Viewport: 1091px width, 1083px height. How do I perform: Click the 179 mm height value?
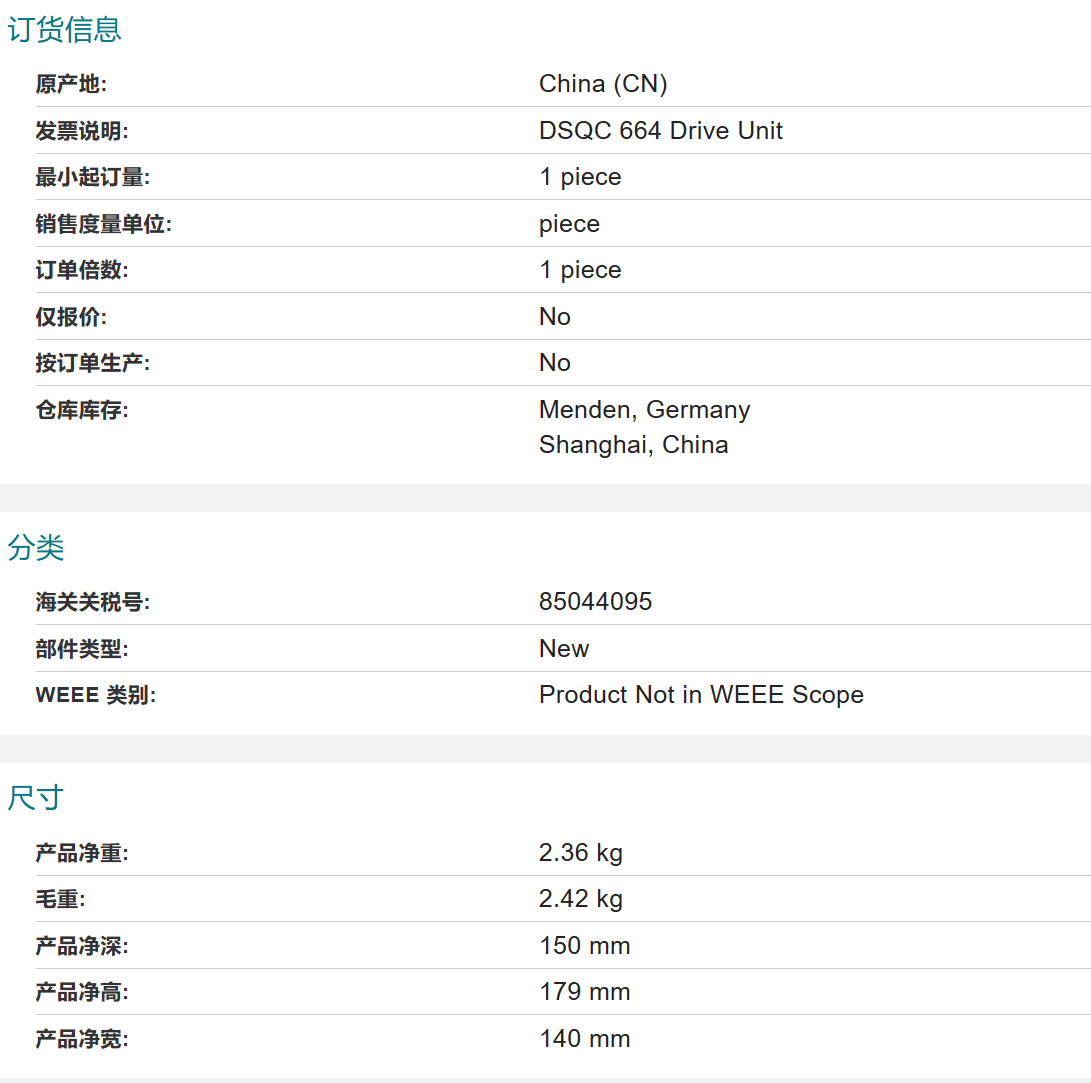pos(585,992)
